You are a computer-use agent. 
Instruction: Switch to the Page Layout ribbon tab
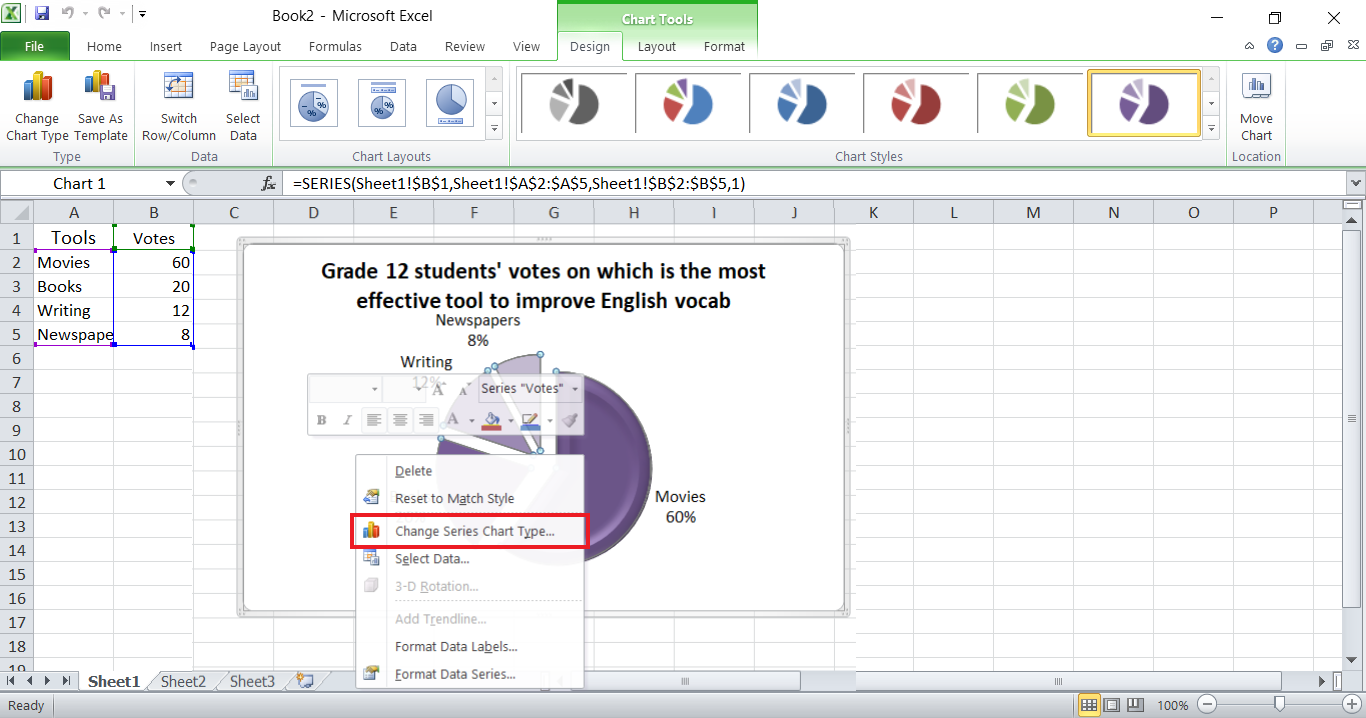coord(246,46)
